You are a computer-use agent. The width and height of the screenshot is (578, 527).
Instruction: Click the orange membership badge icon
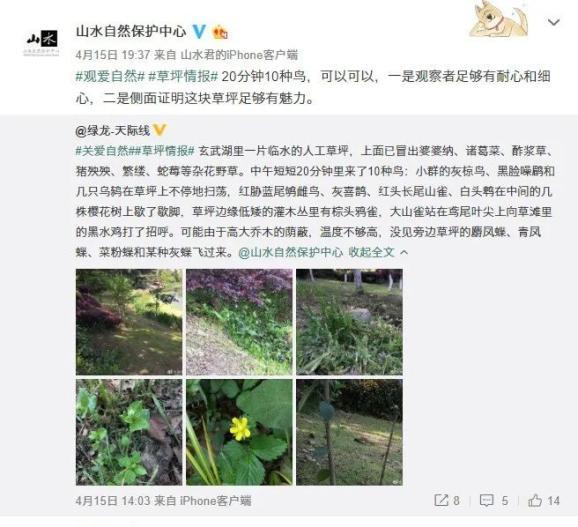click(220, 32)
